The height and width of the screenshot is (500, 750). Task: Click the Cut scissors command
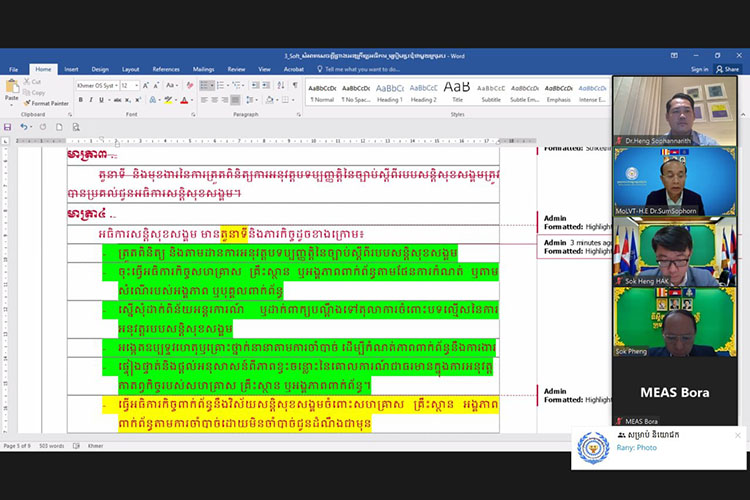tap(32, 82)
